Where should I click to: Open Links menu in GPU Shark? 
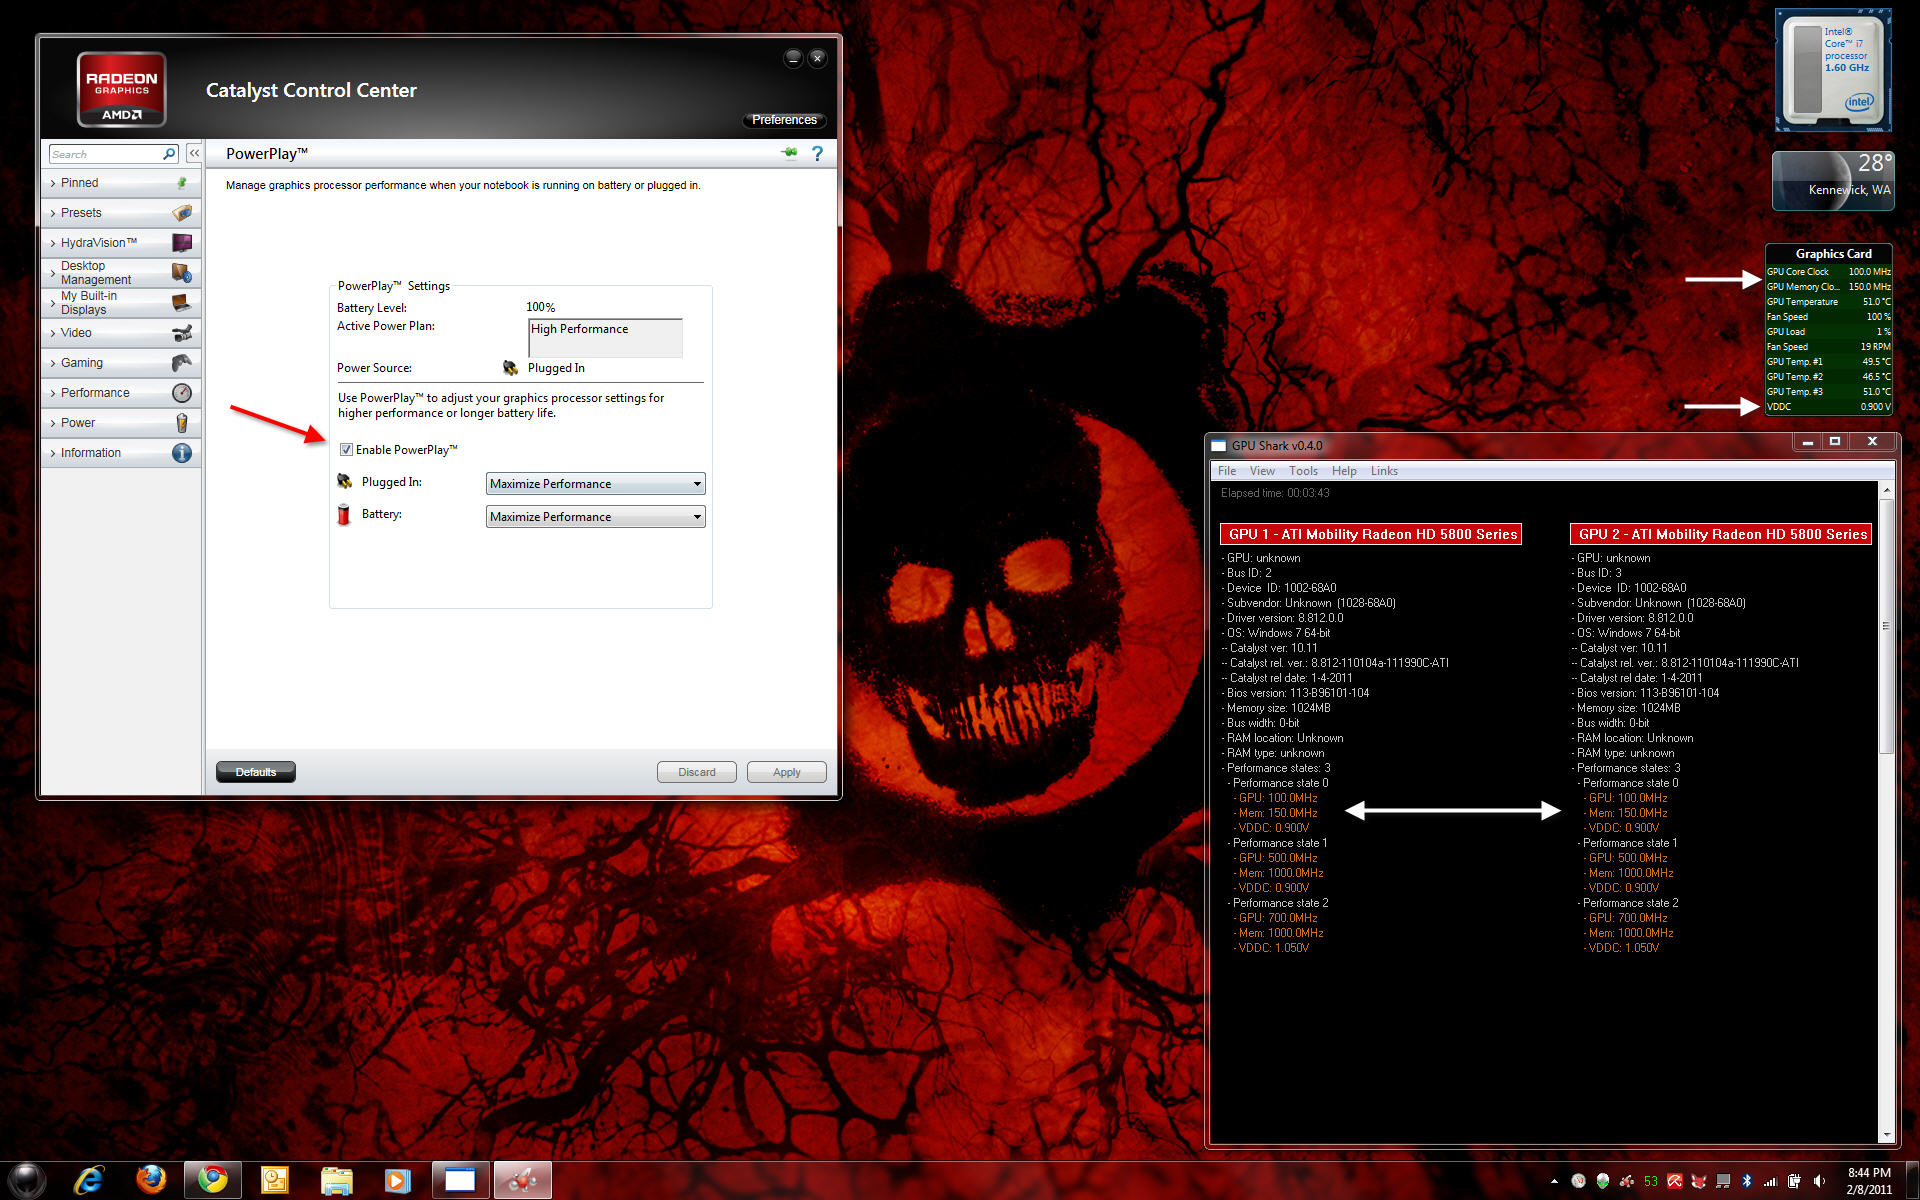click(1384, 471)
